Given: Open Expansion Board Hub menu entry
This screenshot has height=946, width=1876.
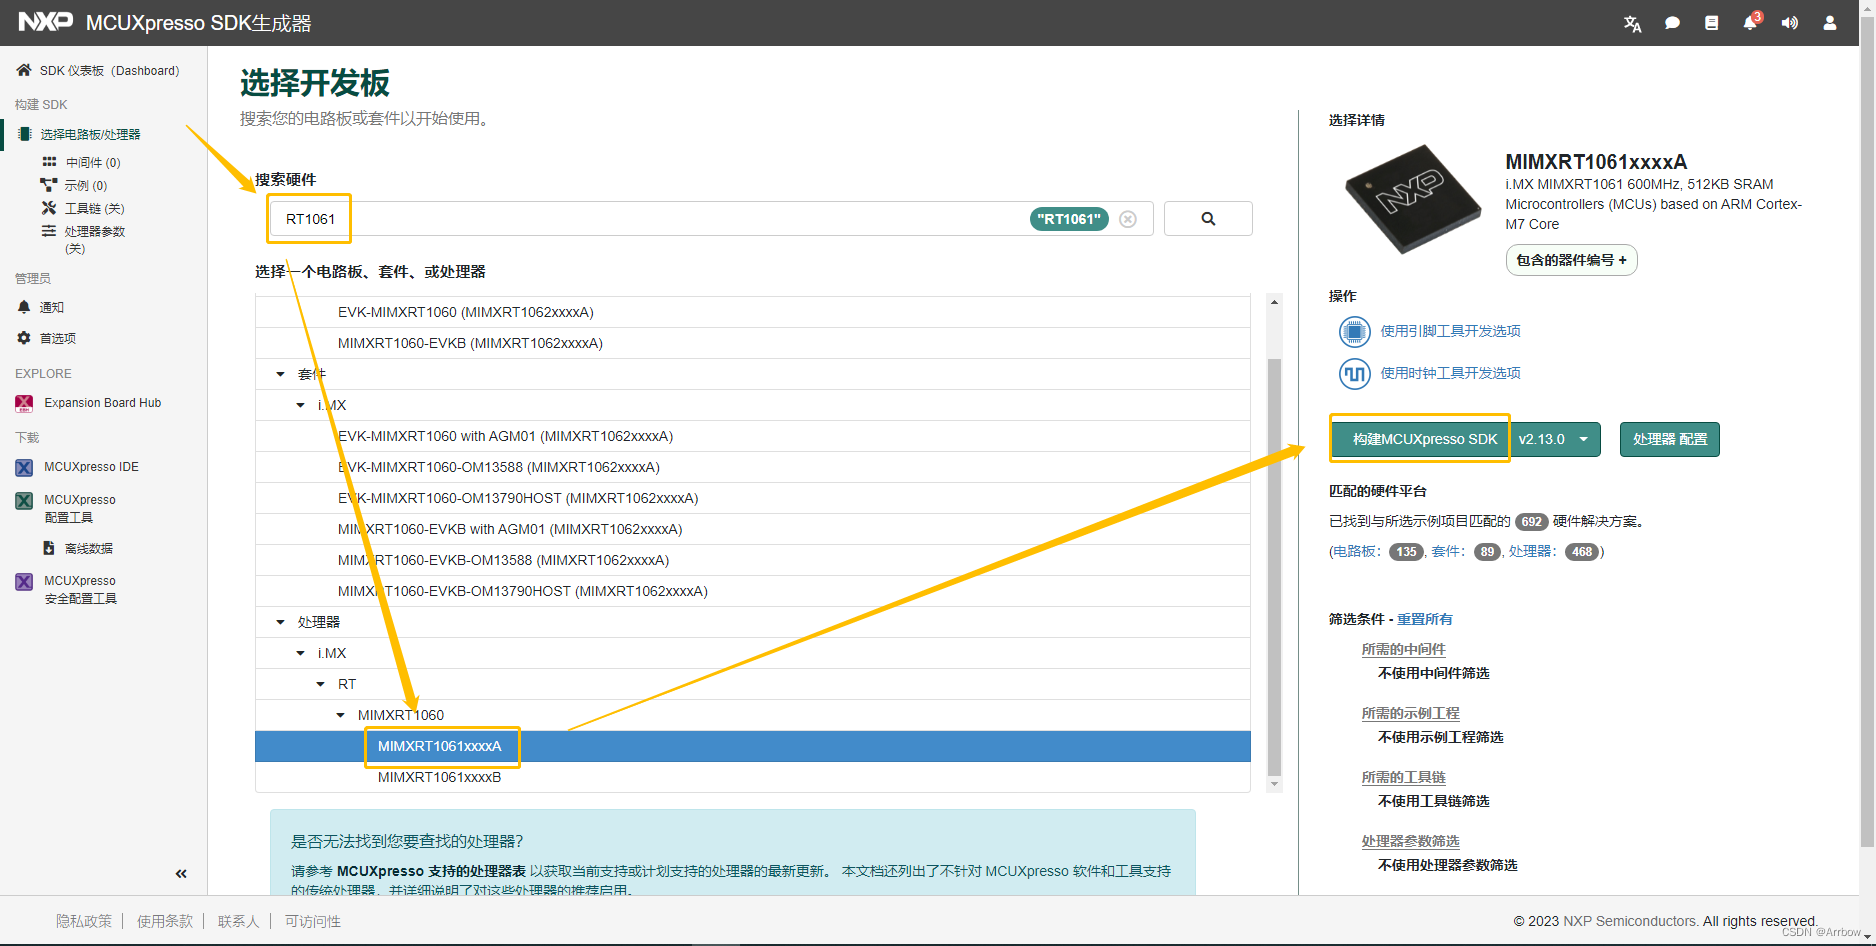Looking at the screenshot, I should click(x=102, y=403).
